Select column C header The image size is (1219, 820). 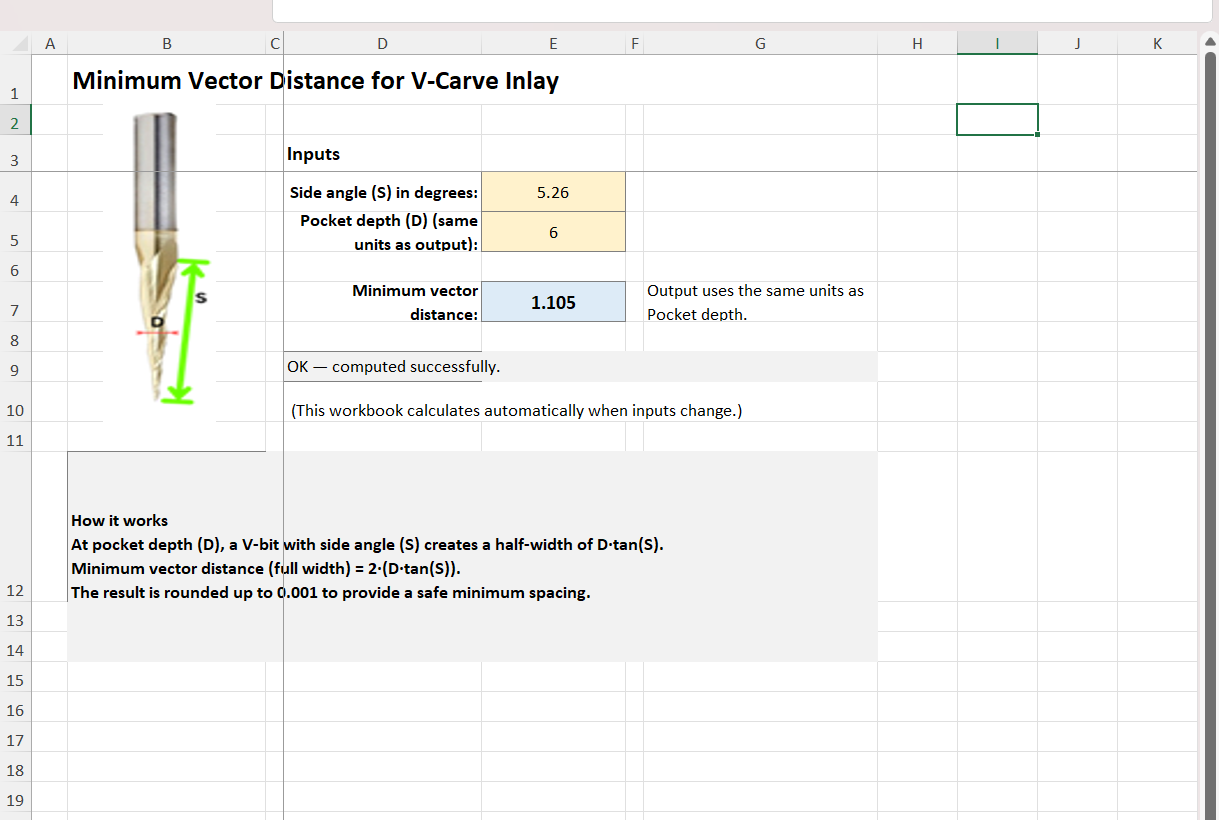pyautogui.click(x=274, y=43)
